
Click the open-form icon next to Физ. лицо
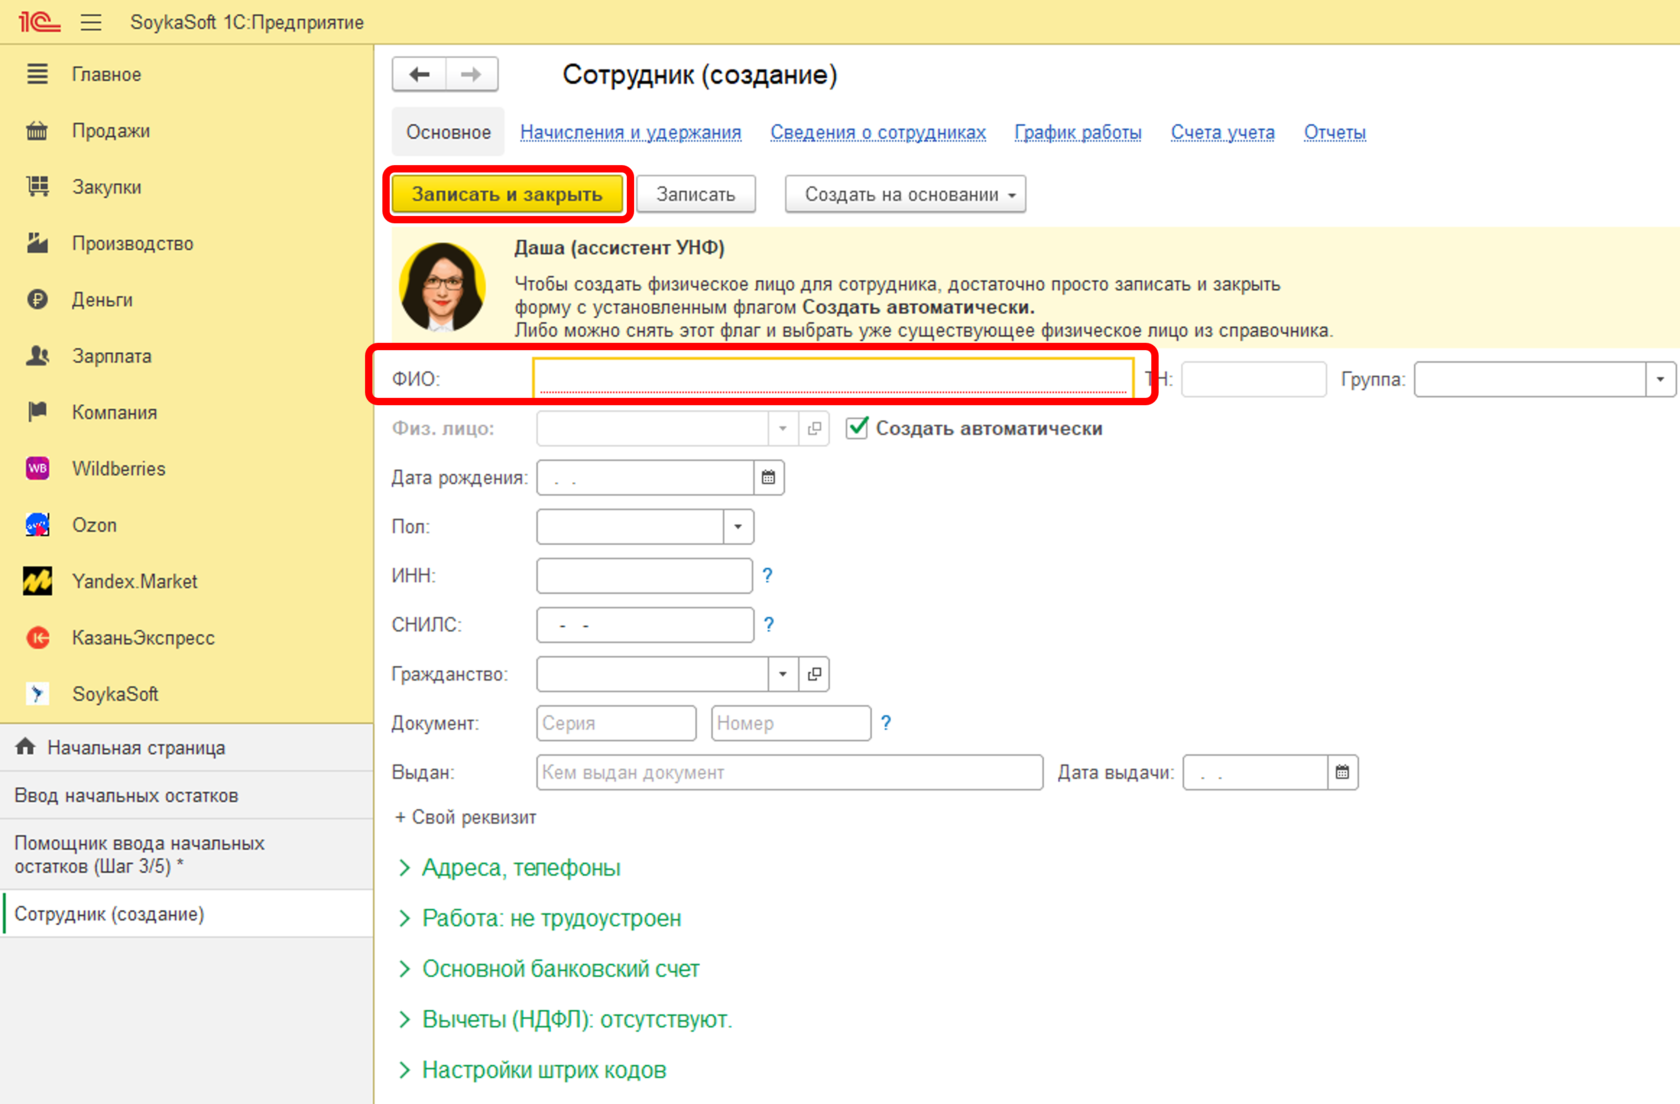point(815,428)
